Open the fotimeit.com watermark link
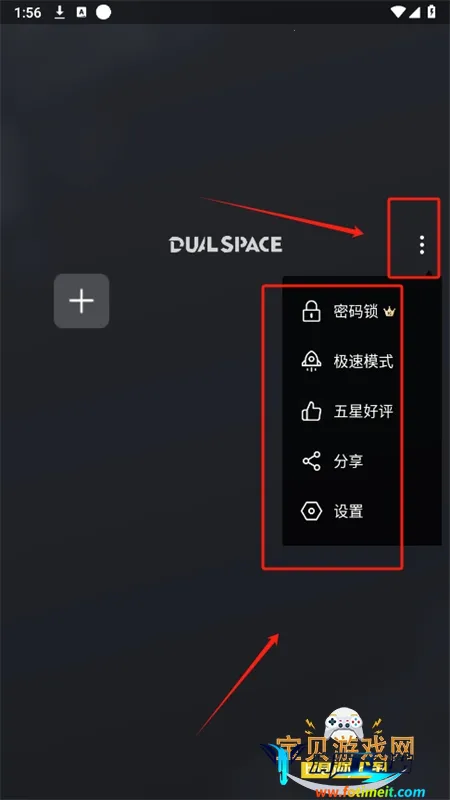 pos(370,792)
